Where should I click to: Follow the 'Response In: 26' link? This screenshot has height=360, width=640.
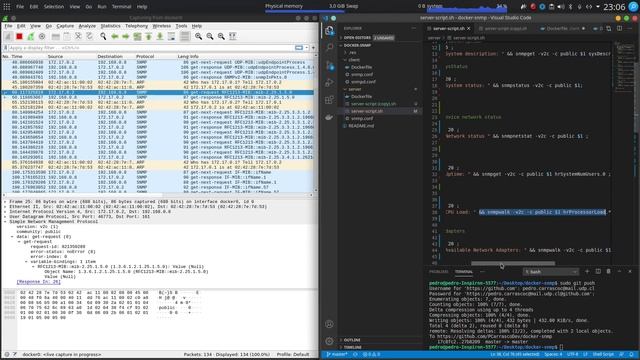38,282
